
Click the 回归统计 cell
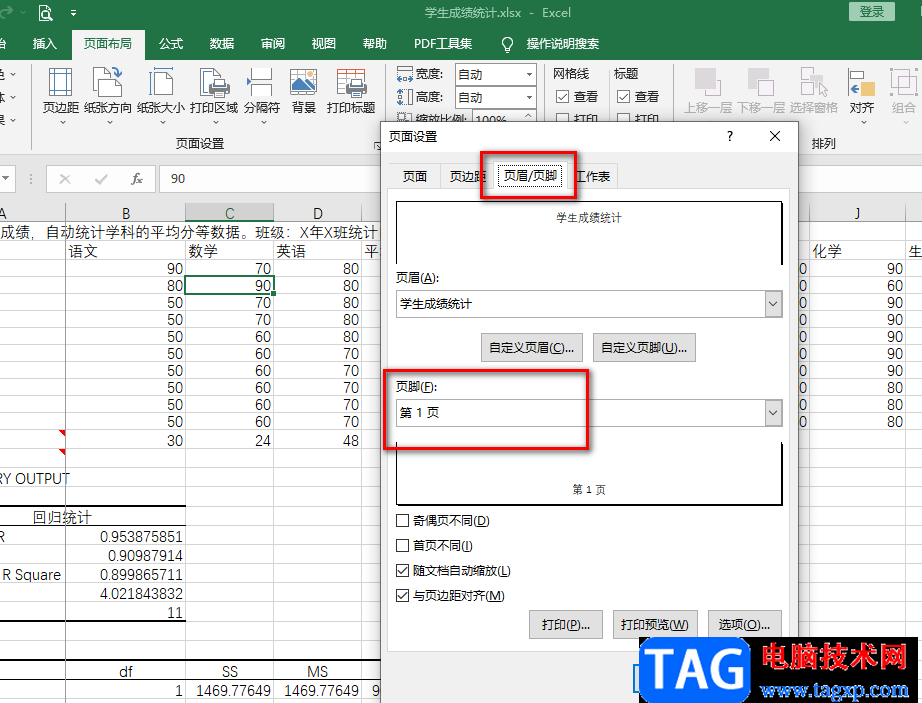pyautogui.click(x=62, y=517)
